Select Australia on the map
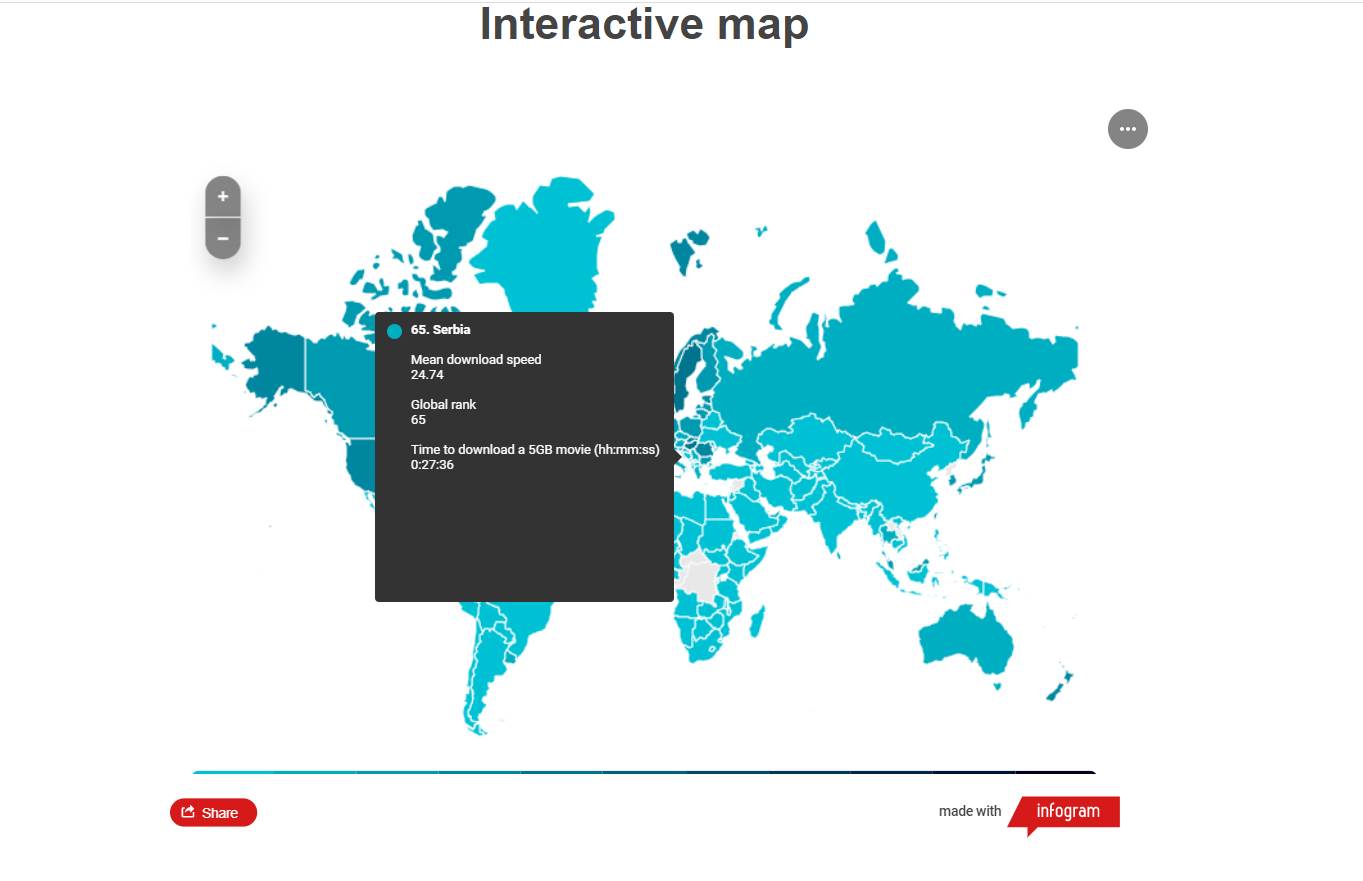This screenshot has height=881, width=1363. point(965,637)
